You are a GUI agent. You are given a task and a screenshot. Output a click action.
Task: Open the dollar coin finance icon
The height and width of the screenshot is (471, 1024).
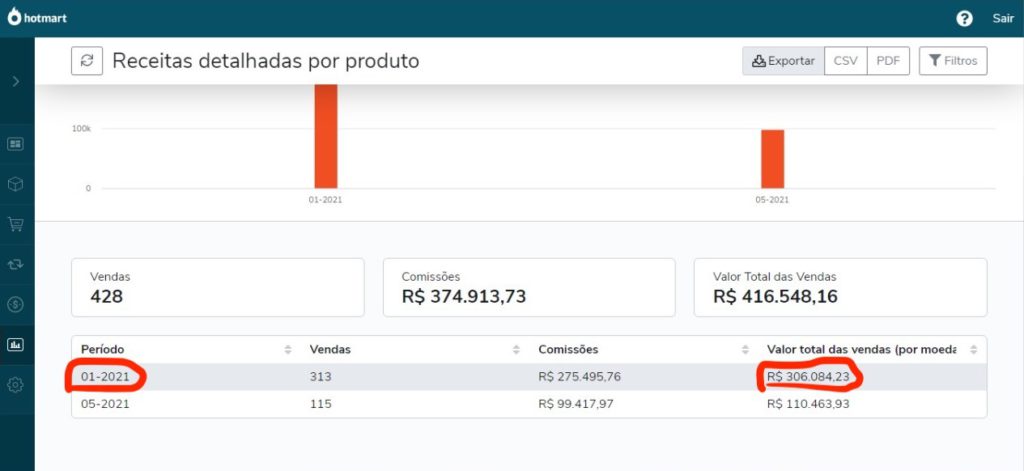16,304
